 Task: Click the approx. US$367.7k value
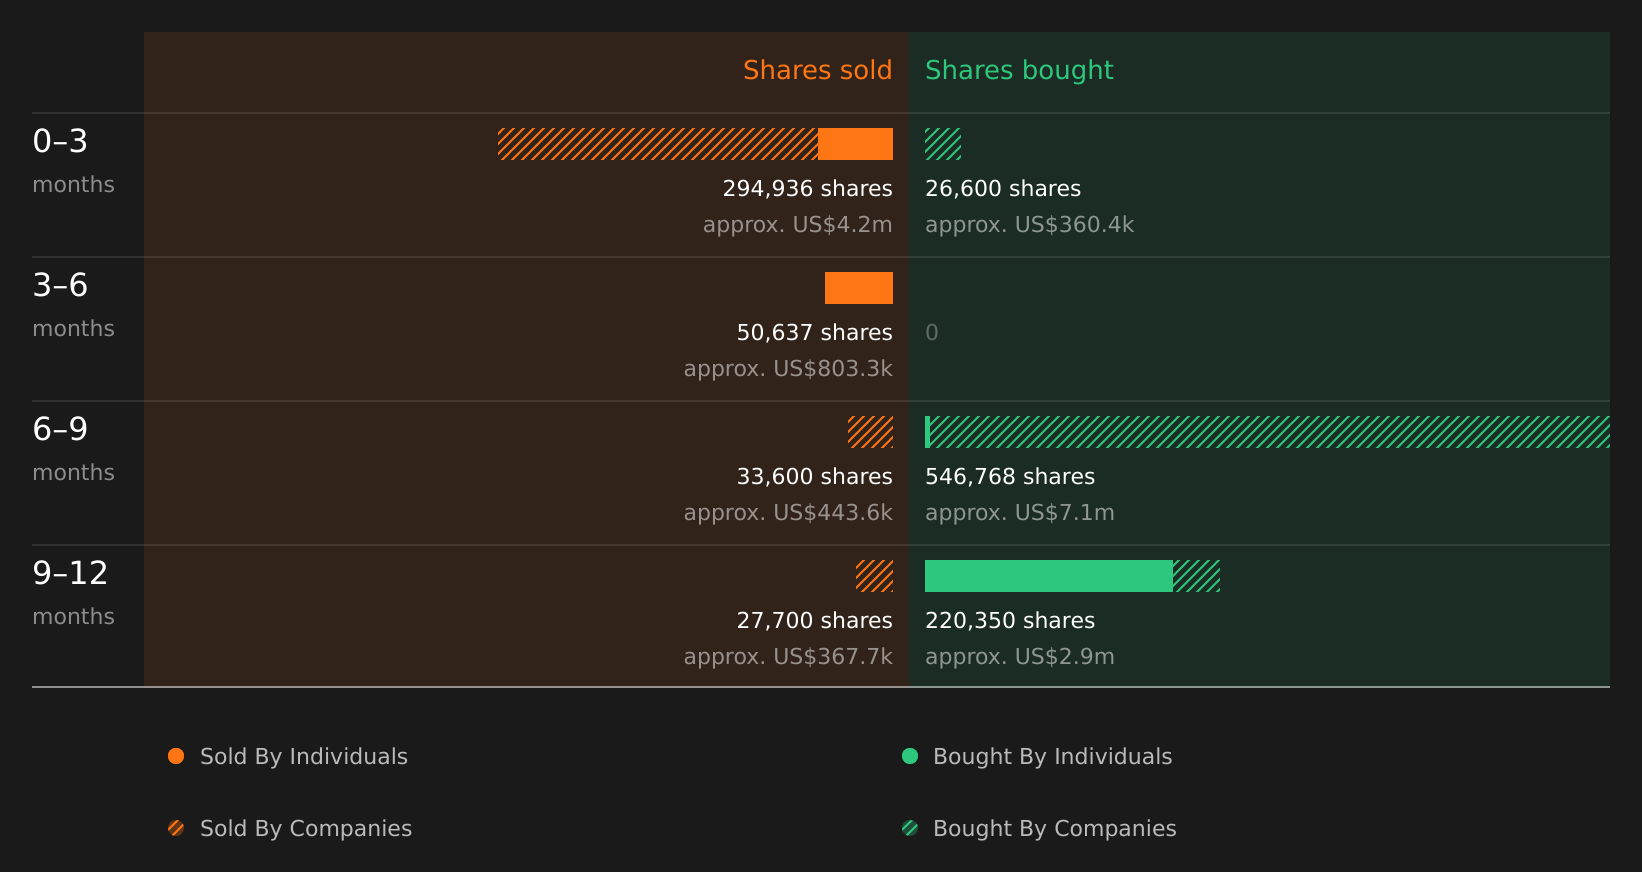coord(788,657)
